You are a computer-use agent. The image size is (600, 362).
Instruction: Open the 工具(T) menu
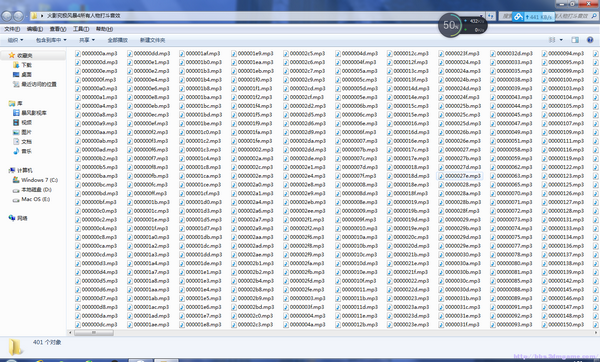[x=81, y=29]
